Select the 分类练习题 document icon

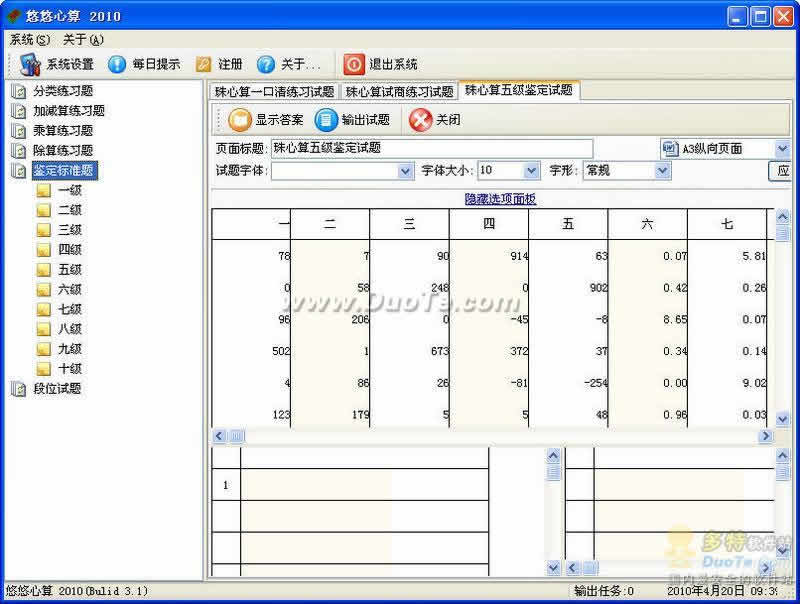coord(18,91)
